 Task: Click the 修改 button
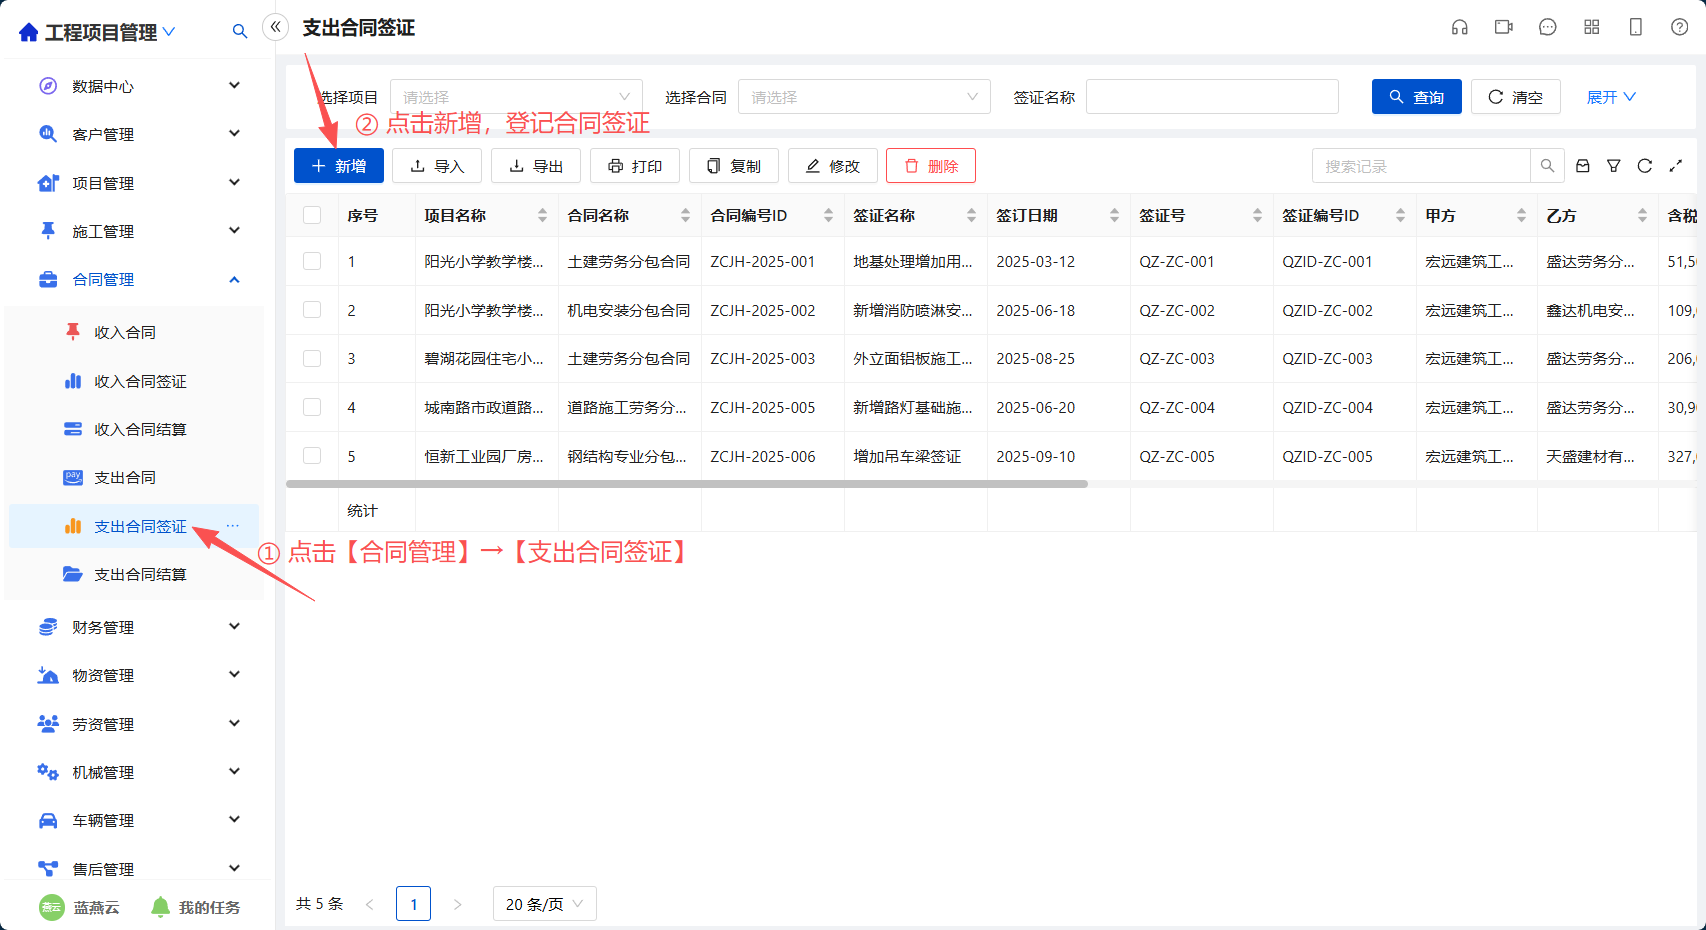point(833,166)
